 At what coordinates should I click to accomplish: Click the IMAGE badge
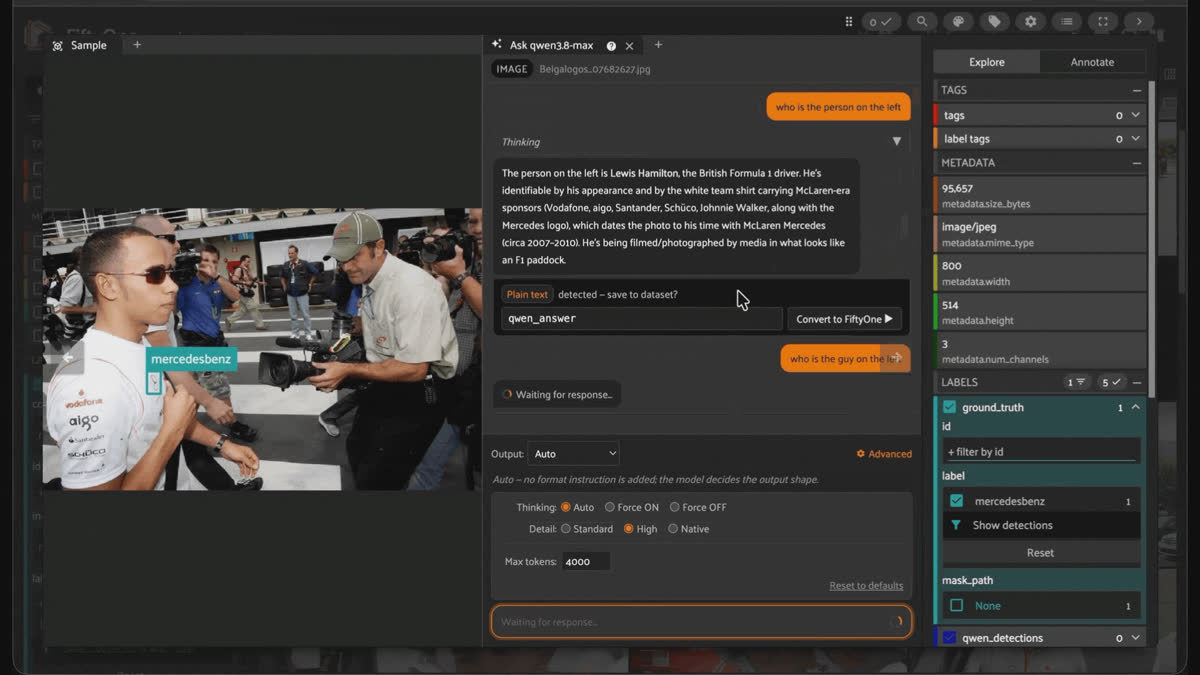(512, 69)
